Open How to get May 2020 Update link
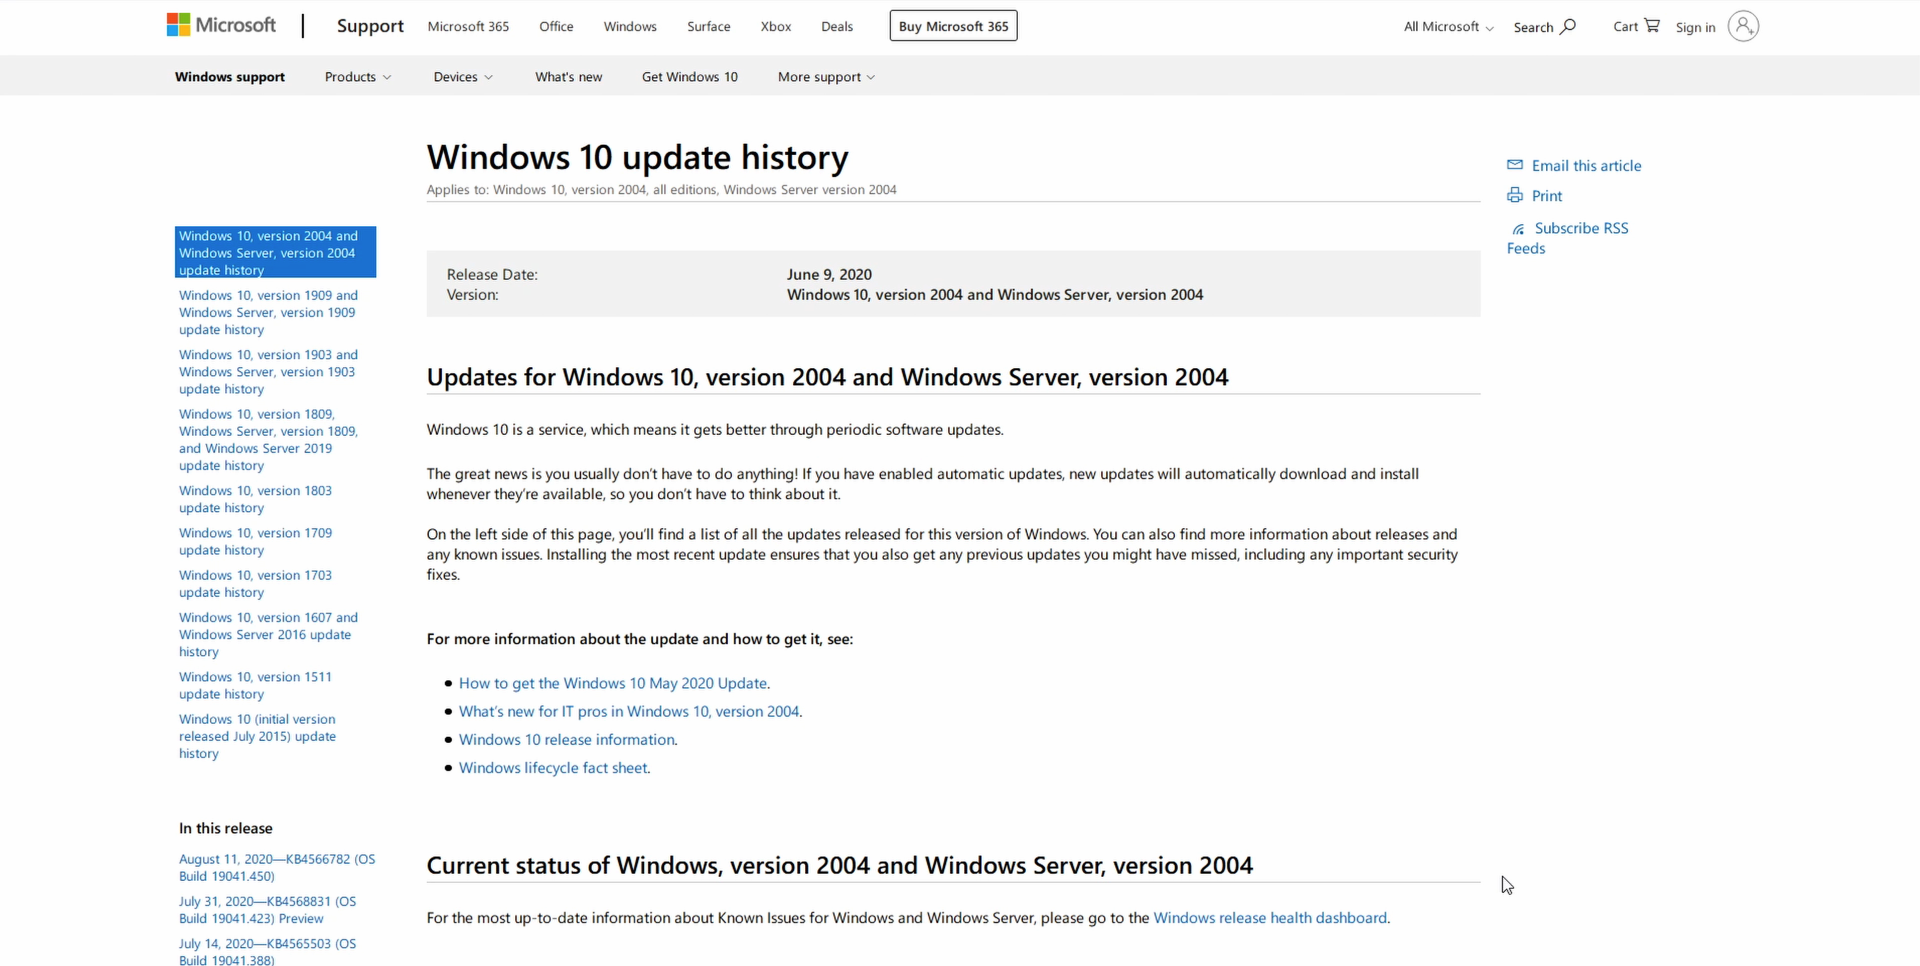 613,683
